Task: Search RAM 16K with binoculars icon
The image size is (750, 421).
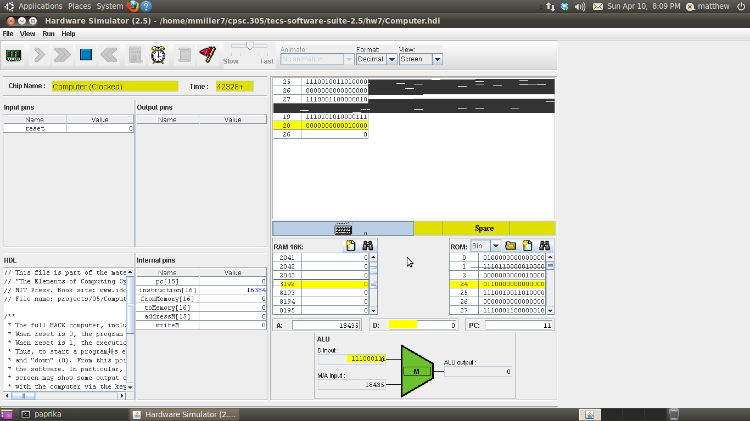Action: (x=368, y=245)
